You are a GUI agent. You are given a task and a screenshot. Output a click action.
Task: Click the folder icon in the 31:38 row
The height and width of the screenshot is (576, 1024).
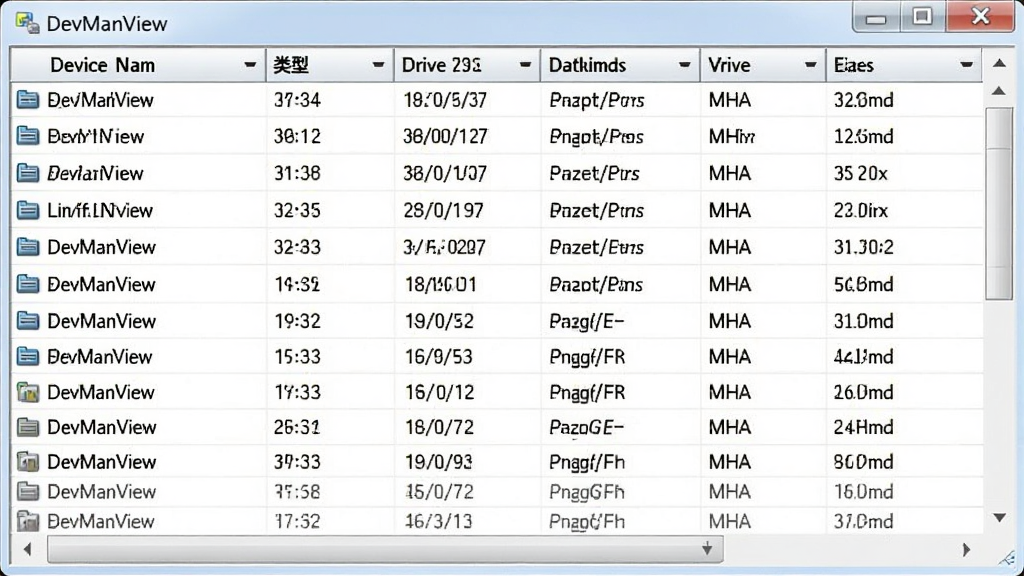[27, 173]
